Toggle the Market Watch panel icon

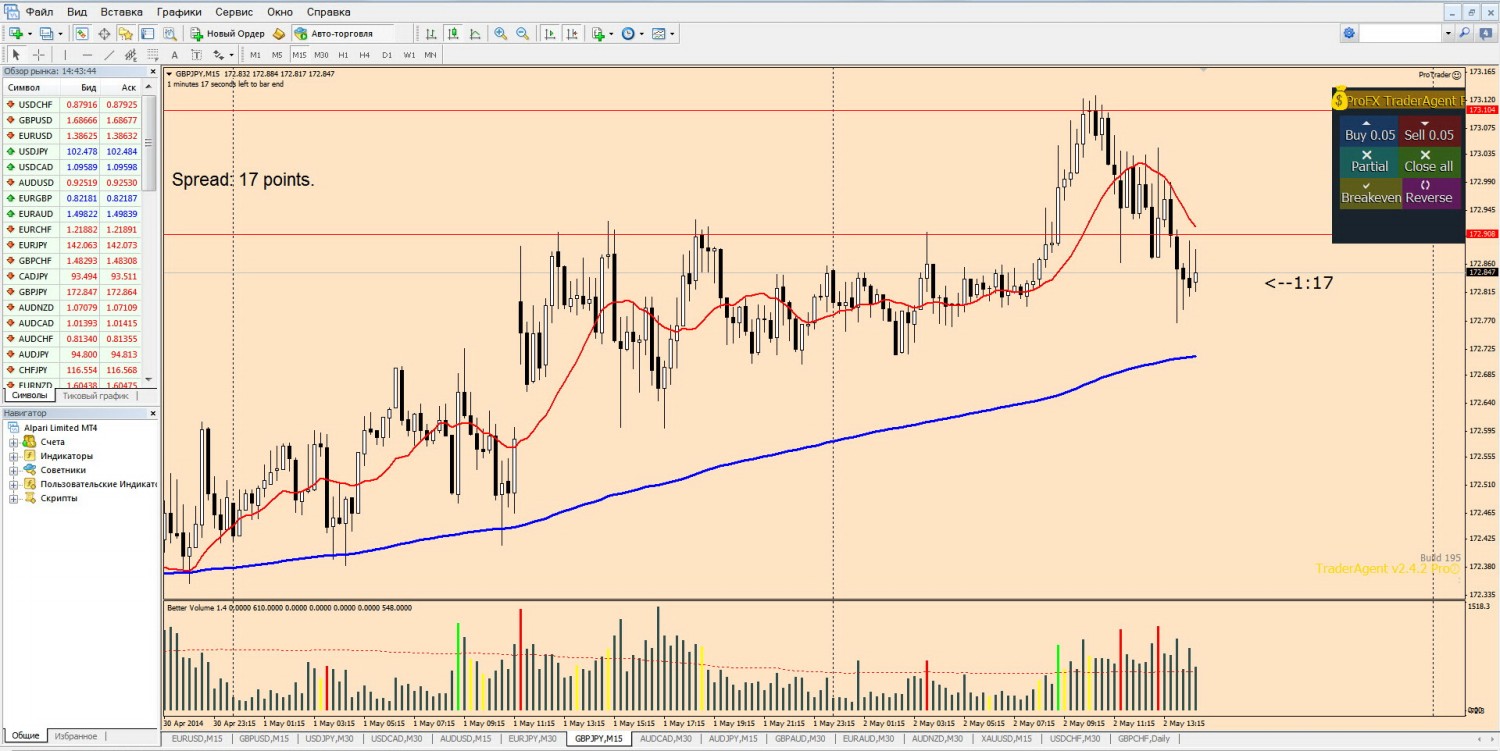click(82, 33)
